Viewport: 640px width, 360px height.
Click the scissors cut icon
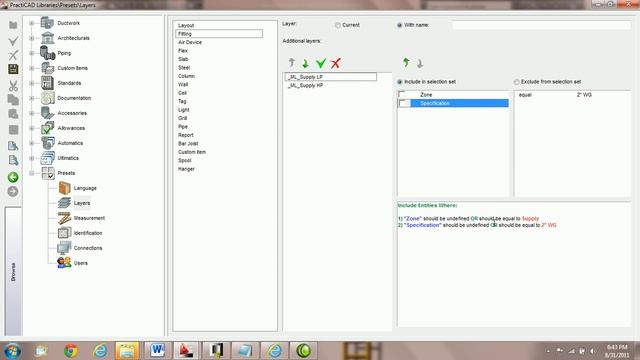(x=13, y=86)
